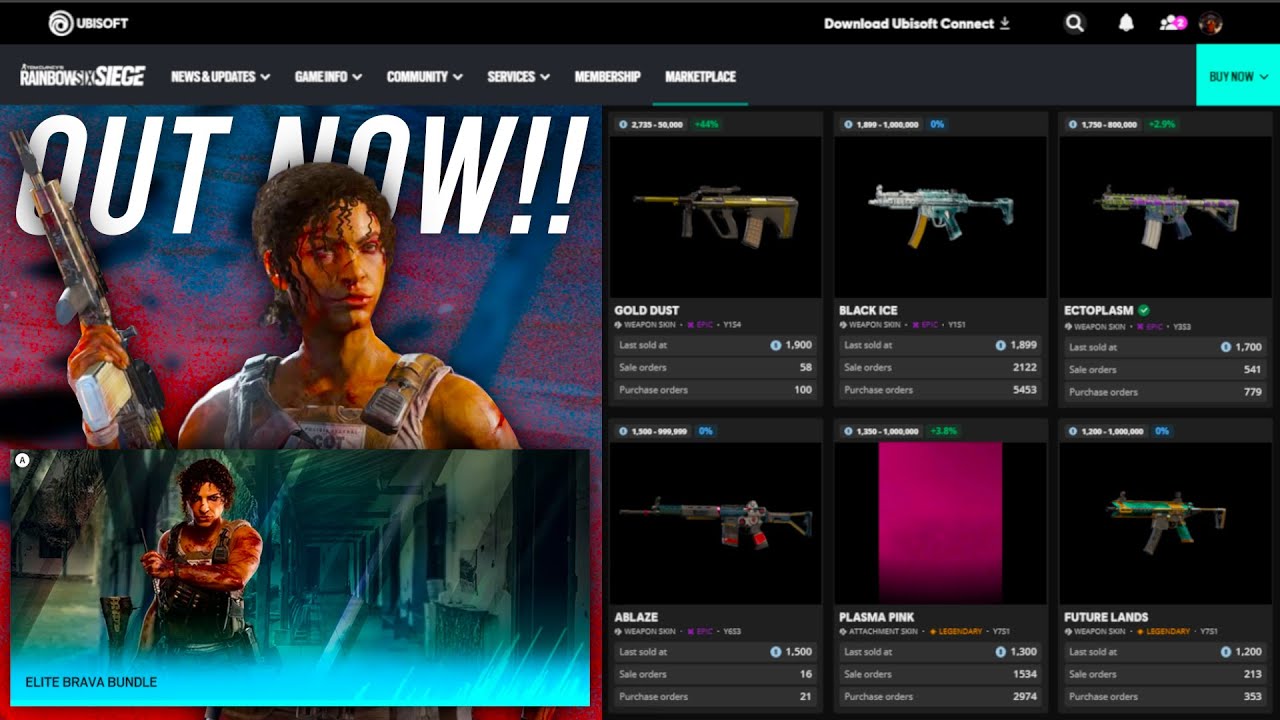Expand the Game Info menu

click(328, 76)
